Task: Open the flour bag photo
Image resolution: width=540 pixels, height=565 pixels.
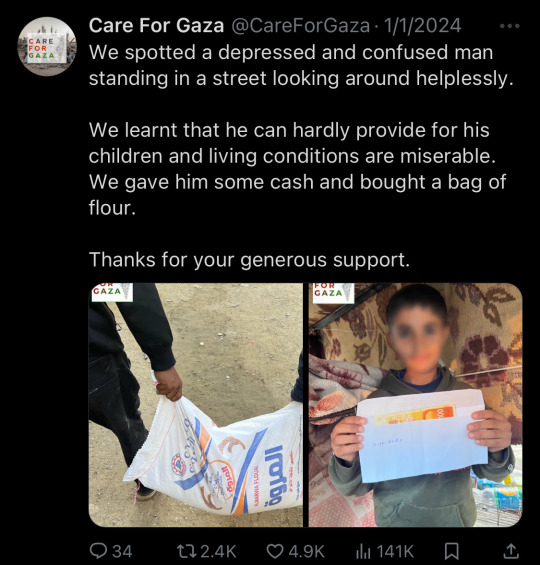Action: coord(196,405)
